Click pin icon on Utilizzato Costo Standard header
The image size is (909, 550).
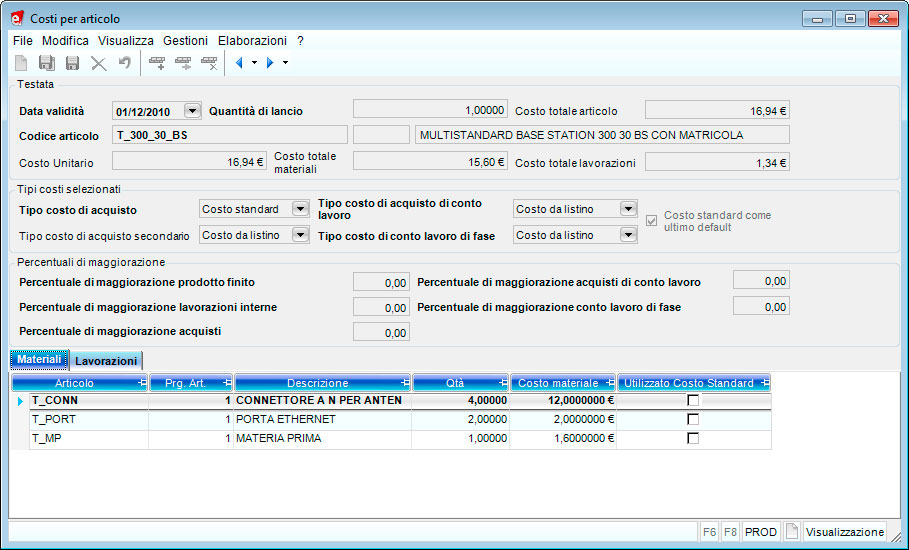point(765,383)
